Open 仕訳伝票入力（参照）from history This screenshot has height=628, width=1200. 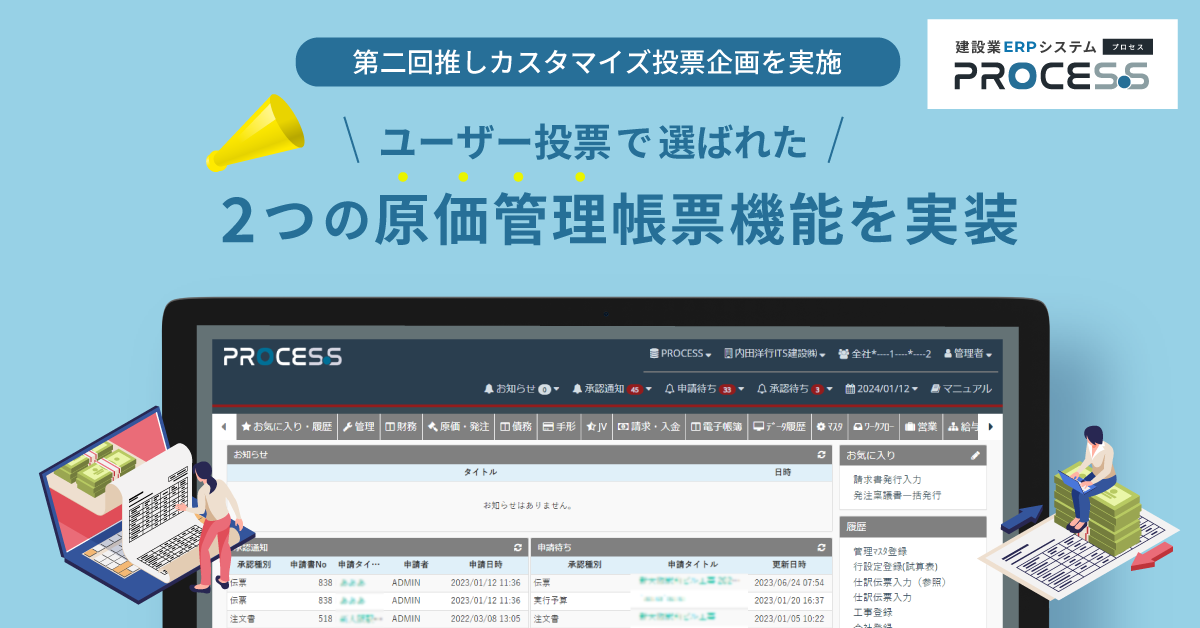point(899,581)
